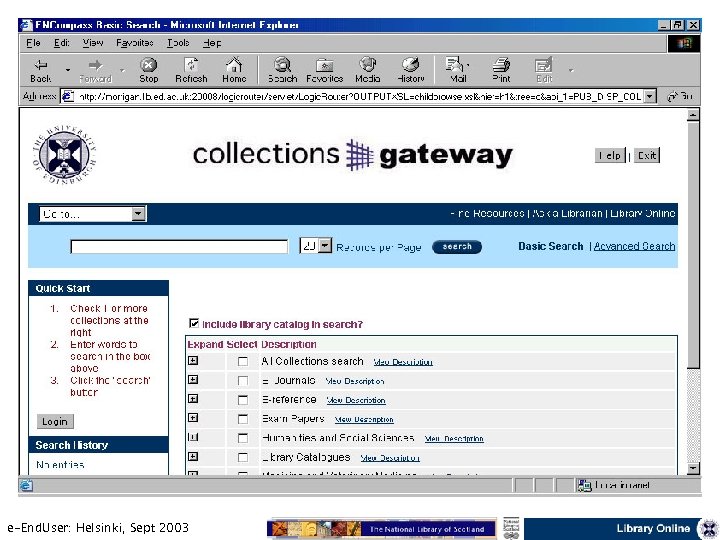The image size is (720, 540).
Task: Click the page Help button
Action: point(610,156)
